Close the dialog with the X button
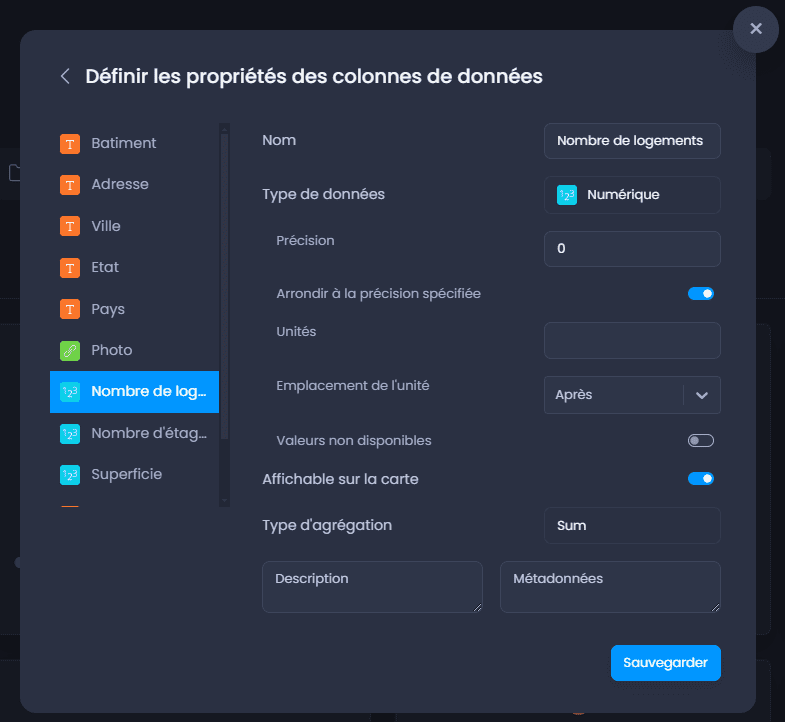This screenshot has height=722, width=785. click(x=755, y=29)
